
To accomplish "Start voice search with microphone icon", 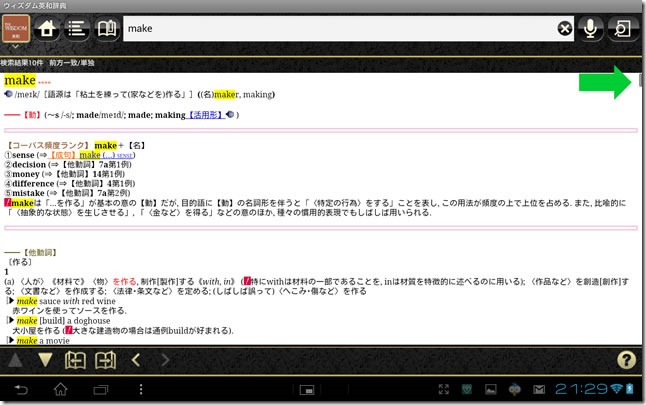I will (591, 29).
